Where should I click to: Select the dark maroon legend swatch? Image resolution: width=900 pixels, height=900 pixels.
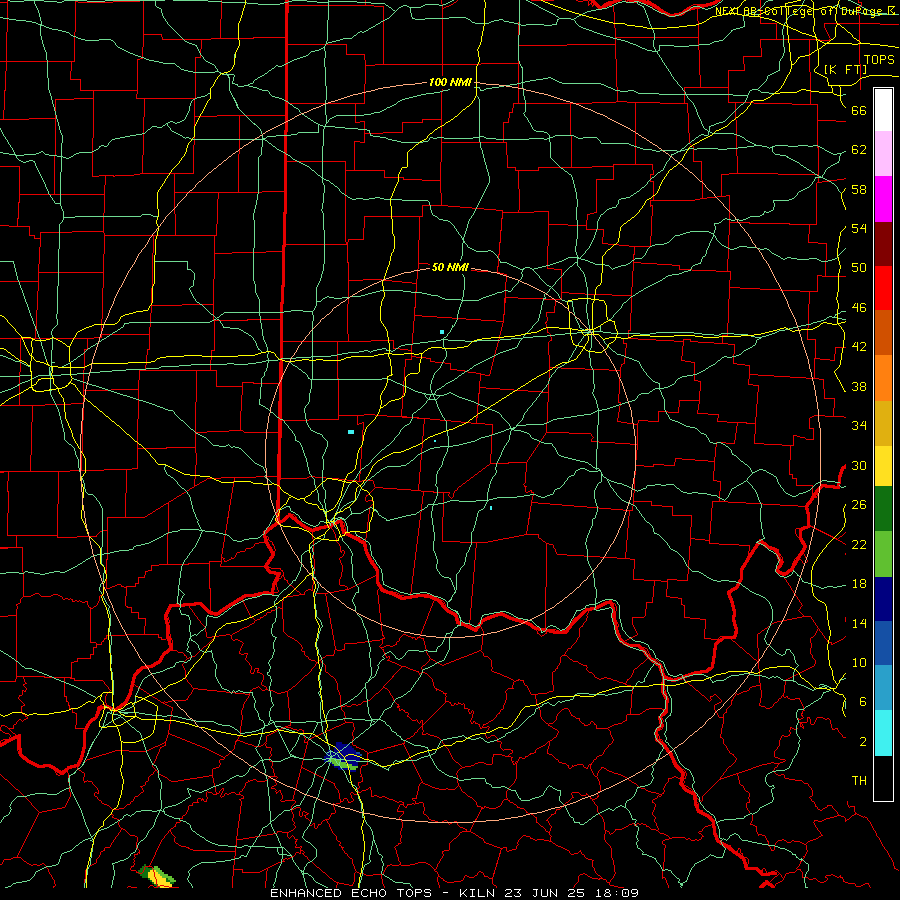[883, 245]
